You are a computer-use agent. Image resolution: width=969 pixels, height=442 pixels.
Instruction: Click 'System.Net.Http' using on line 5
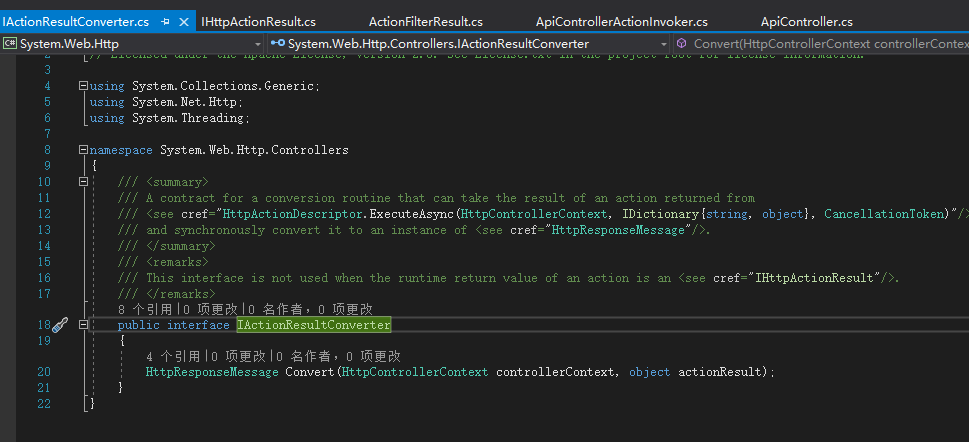(185, 102)
